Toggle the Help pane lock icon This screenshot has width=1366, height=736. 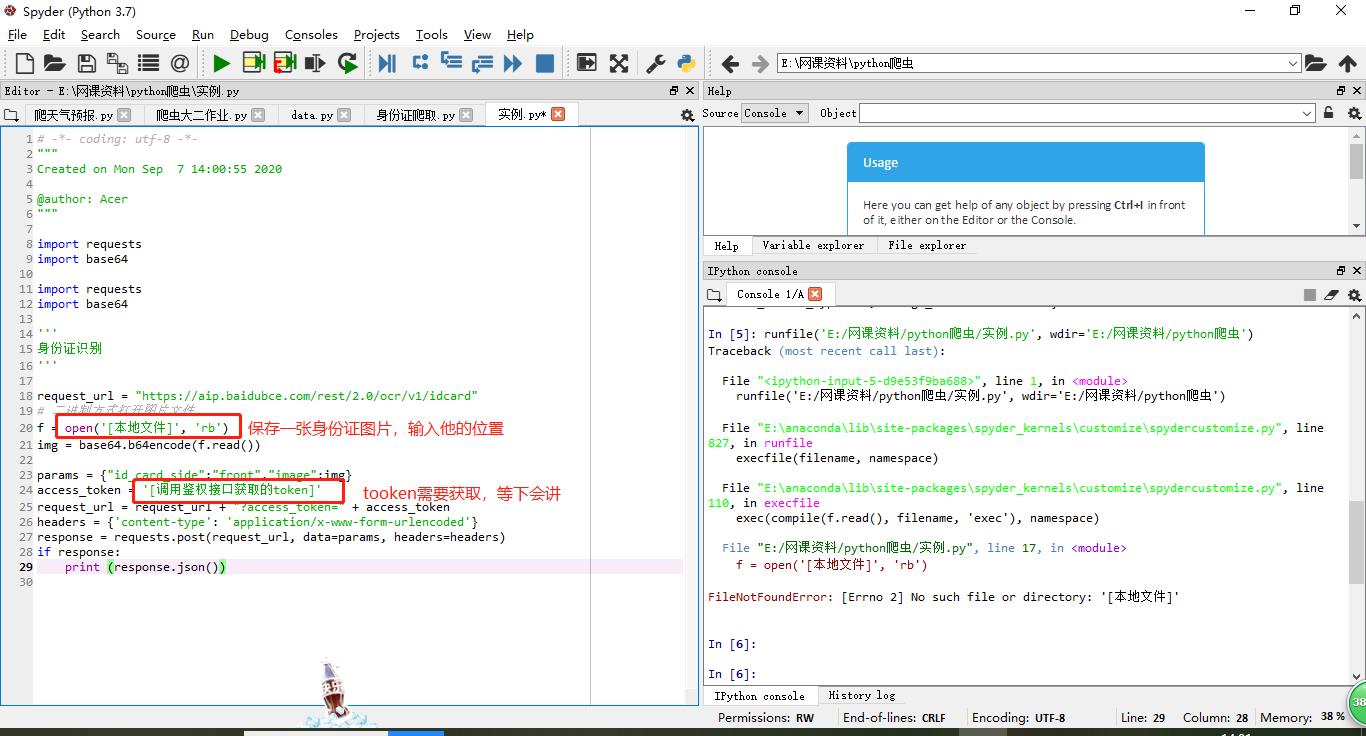1328,113
